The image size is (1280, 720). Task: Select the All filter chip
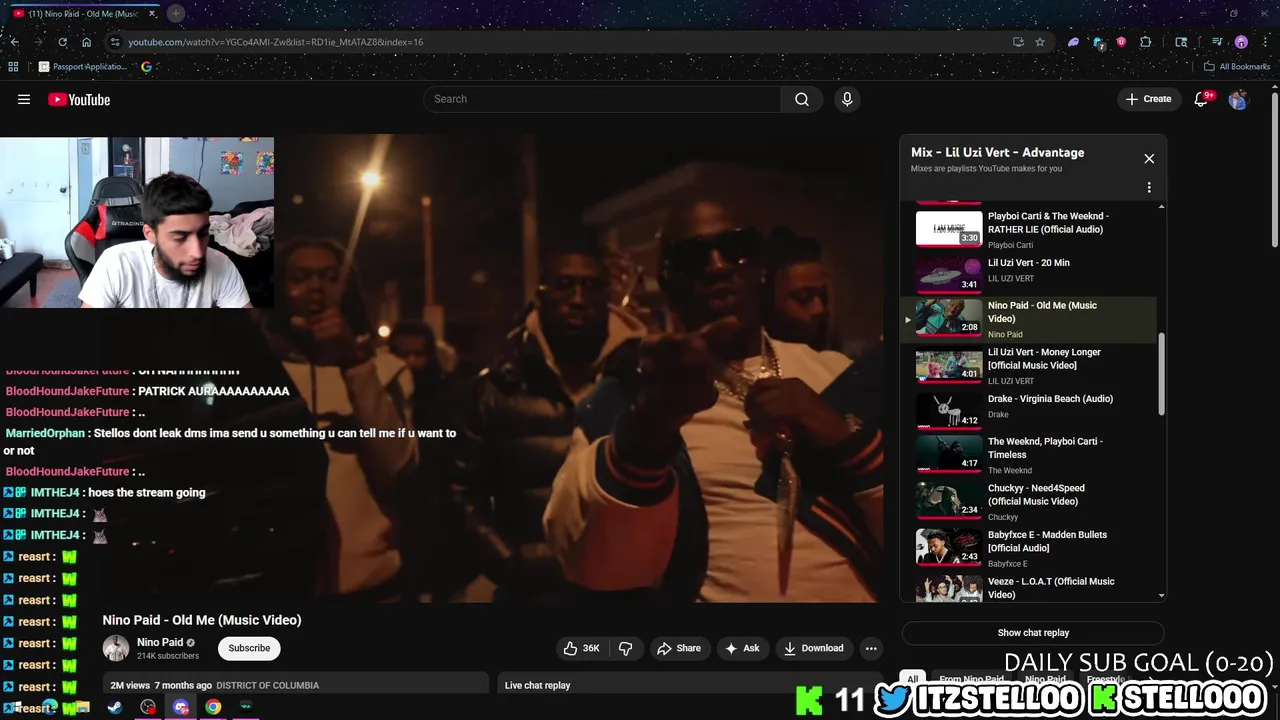click(912, 679)
